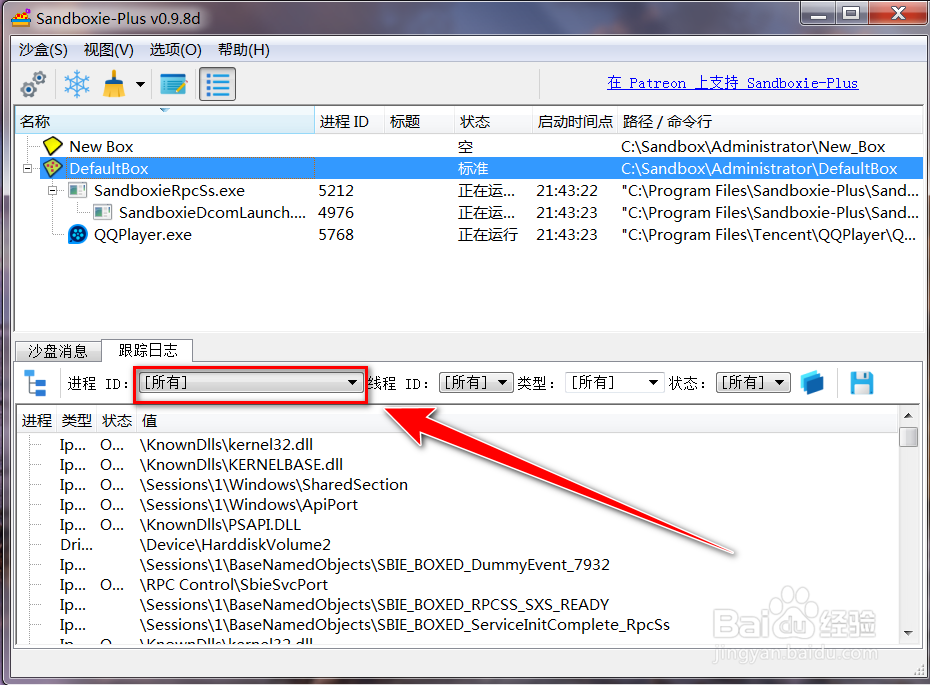Open the 沙盒(S) menu
Screen dimensions: 930x685
(x=43, y=50)
